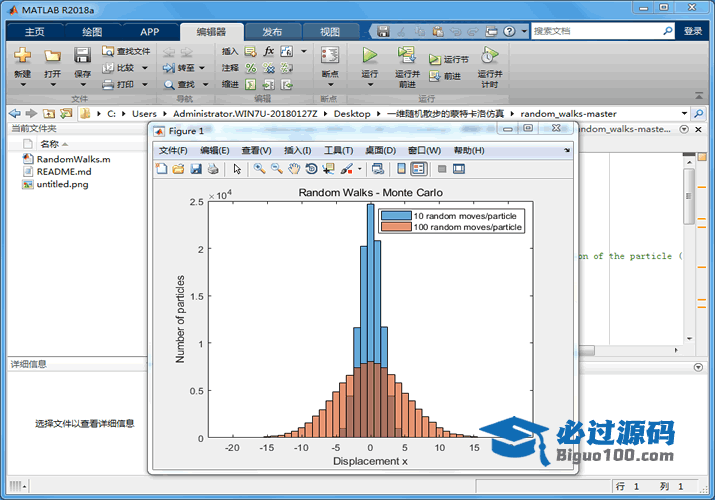This screenshot has width=715, height=500.
Task: Toggle the Data Cursor tool in Figure 1
Action: pyautogui.click(x=328, y=169)
